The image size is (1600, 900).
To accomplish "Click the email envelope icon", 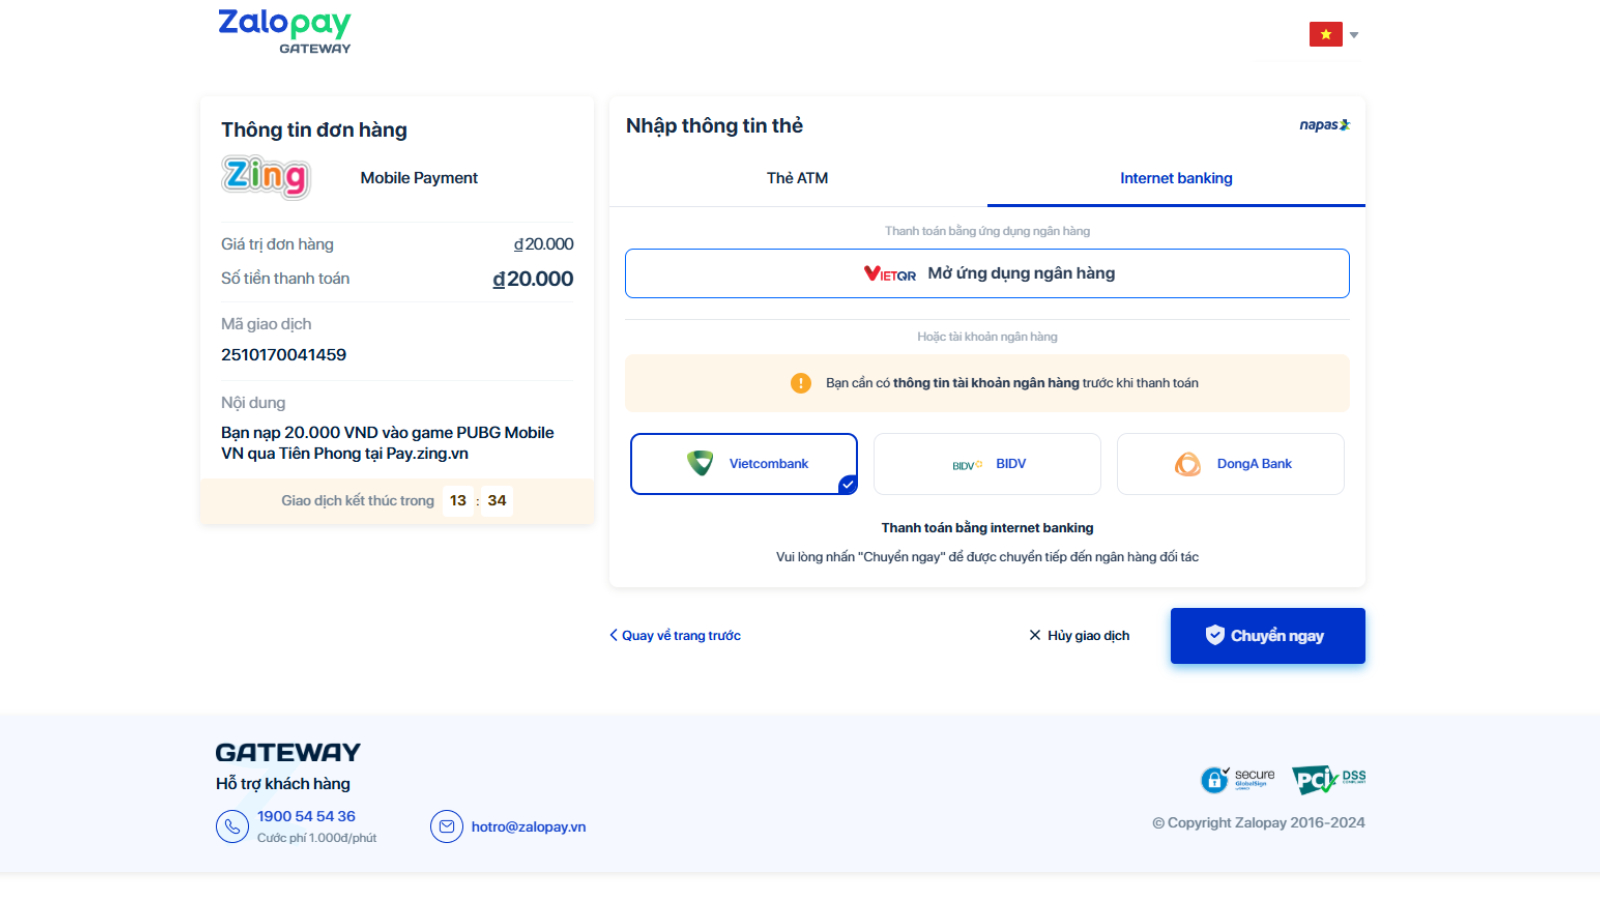I will point(447,827).
